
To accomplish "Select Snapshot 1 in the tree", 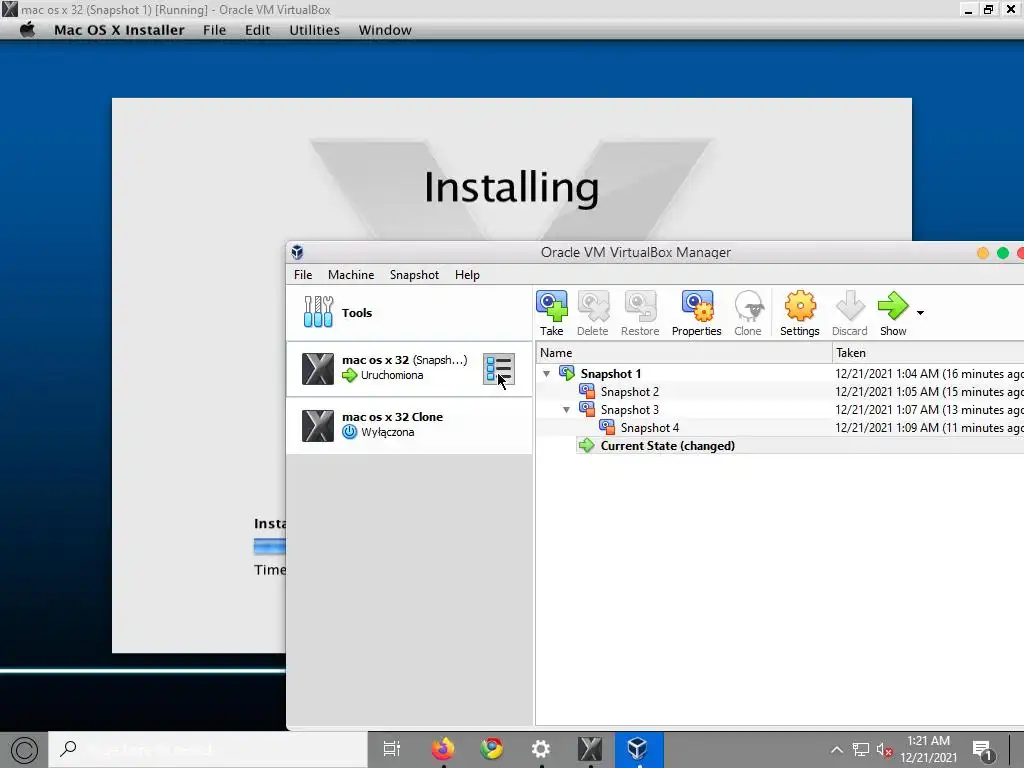I will tap(611, 374).
